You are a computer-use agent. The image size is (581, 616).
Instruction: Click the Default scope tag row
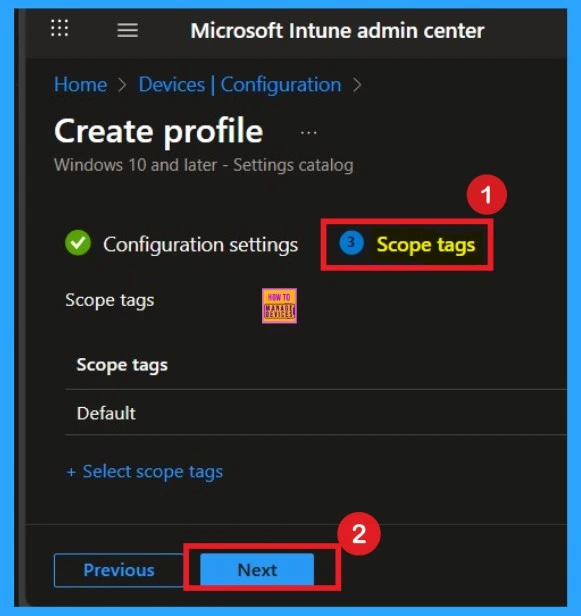316,413
